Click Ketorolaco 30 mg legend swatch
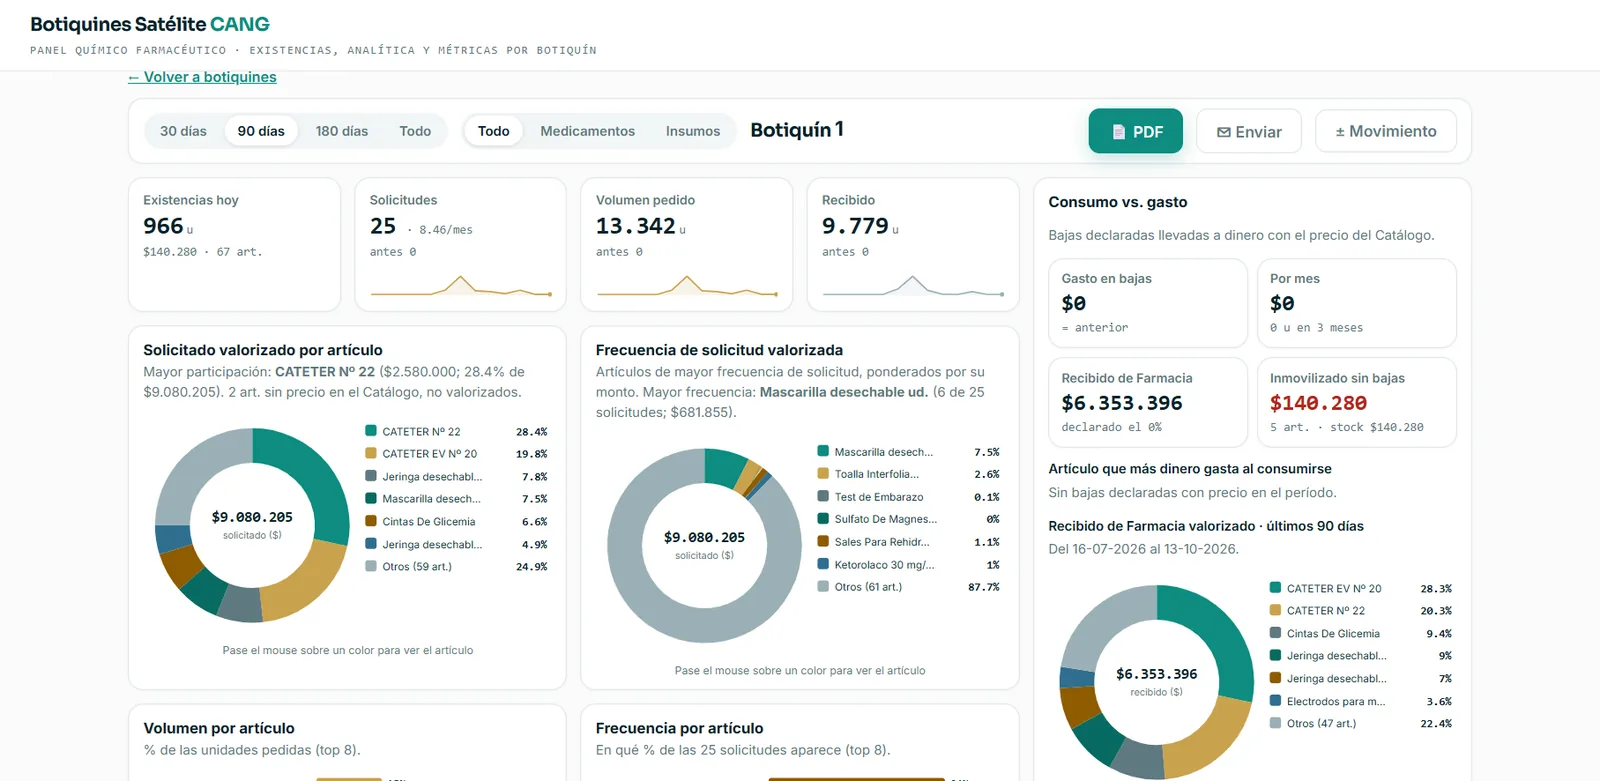The height and width of the screenshot is (781, 1600). pos(823,564)
